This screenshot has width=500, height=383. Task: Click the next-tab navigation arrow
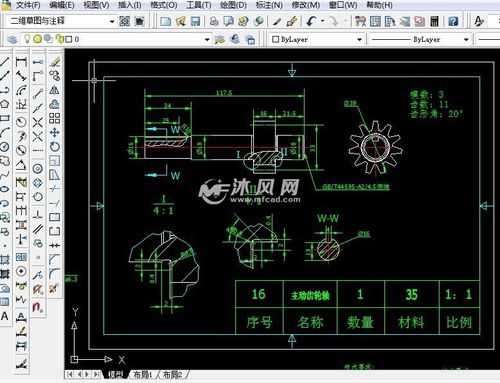[87, 374]
